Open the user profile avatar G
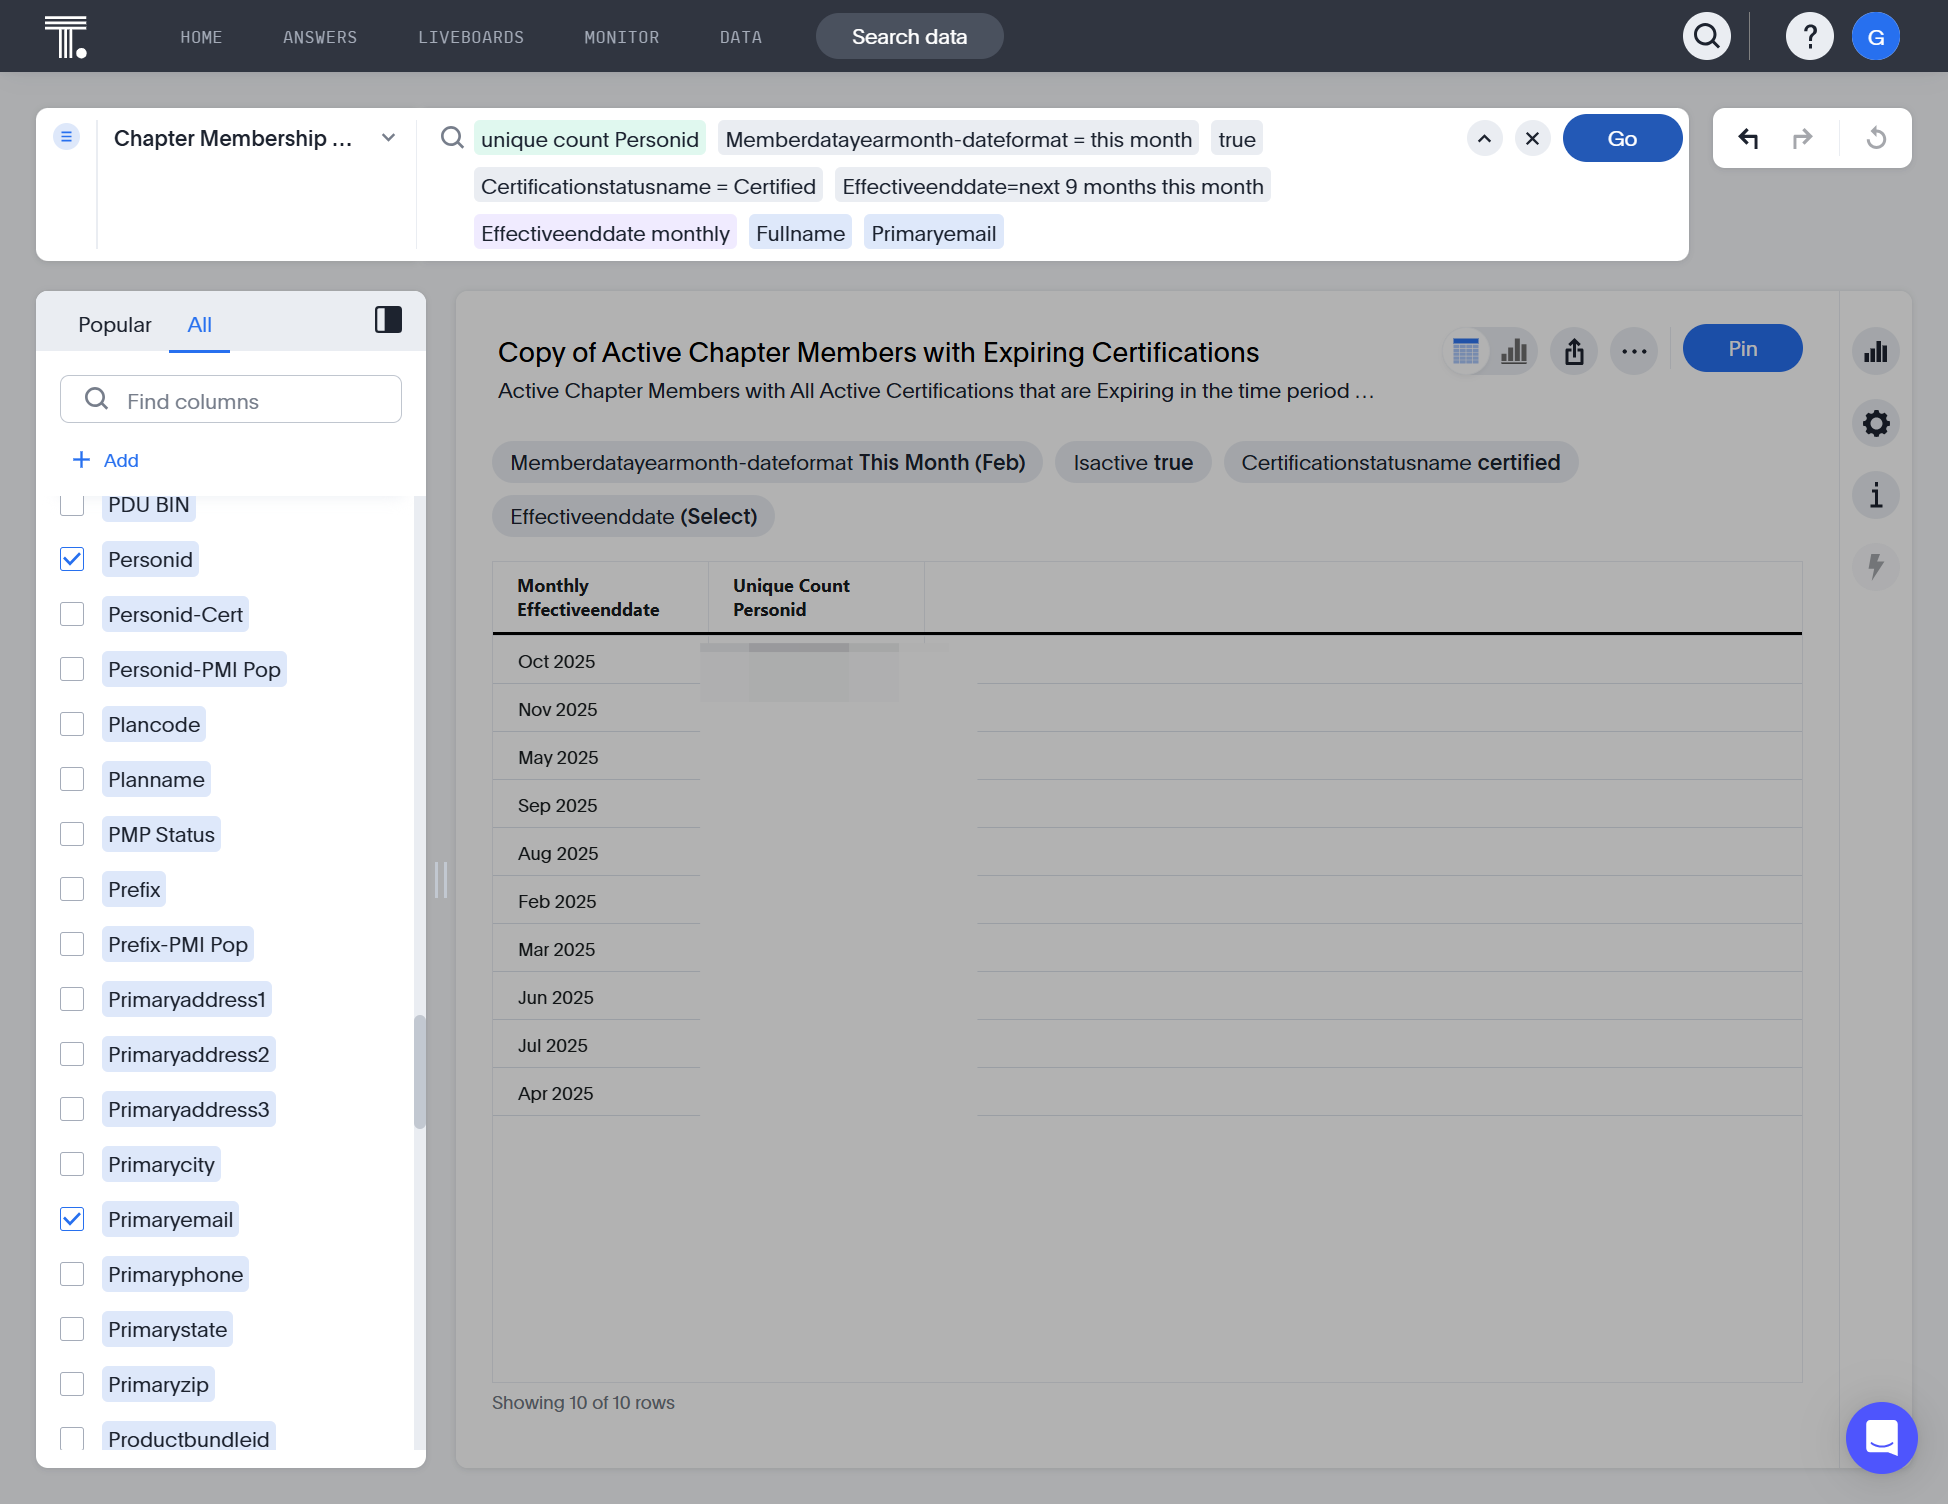1948x1504 pixels. (1876, 37)
